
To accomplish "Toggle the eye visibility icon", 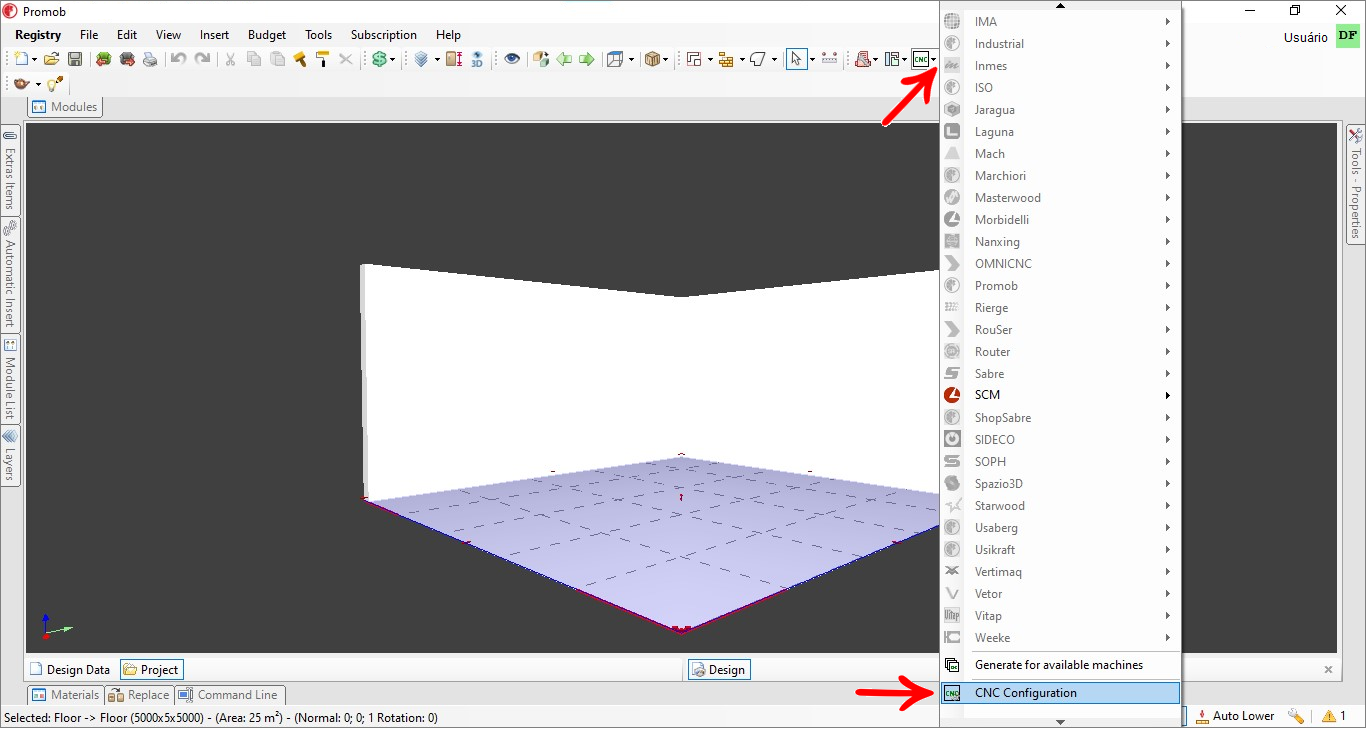I will click(512, 60).
